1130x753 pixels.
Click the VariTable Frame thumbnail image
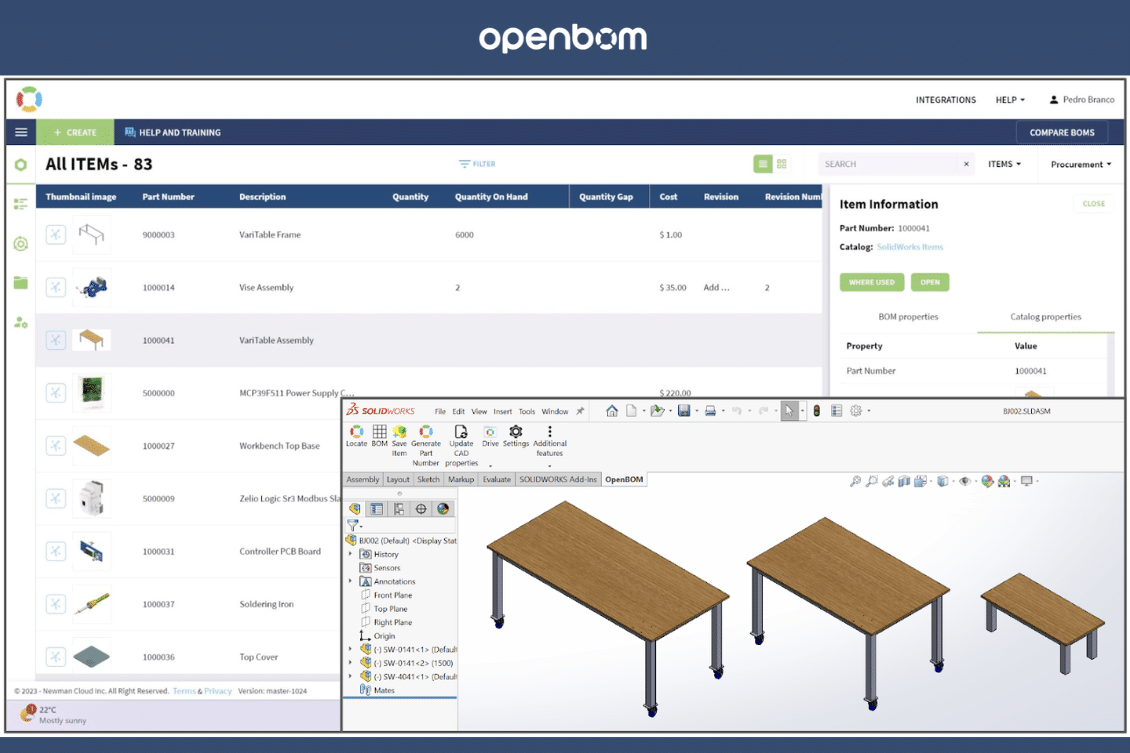[x=92, y=234]
